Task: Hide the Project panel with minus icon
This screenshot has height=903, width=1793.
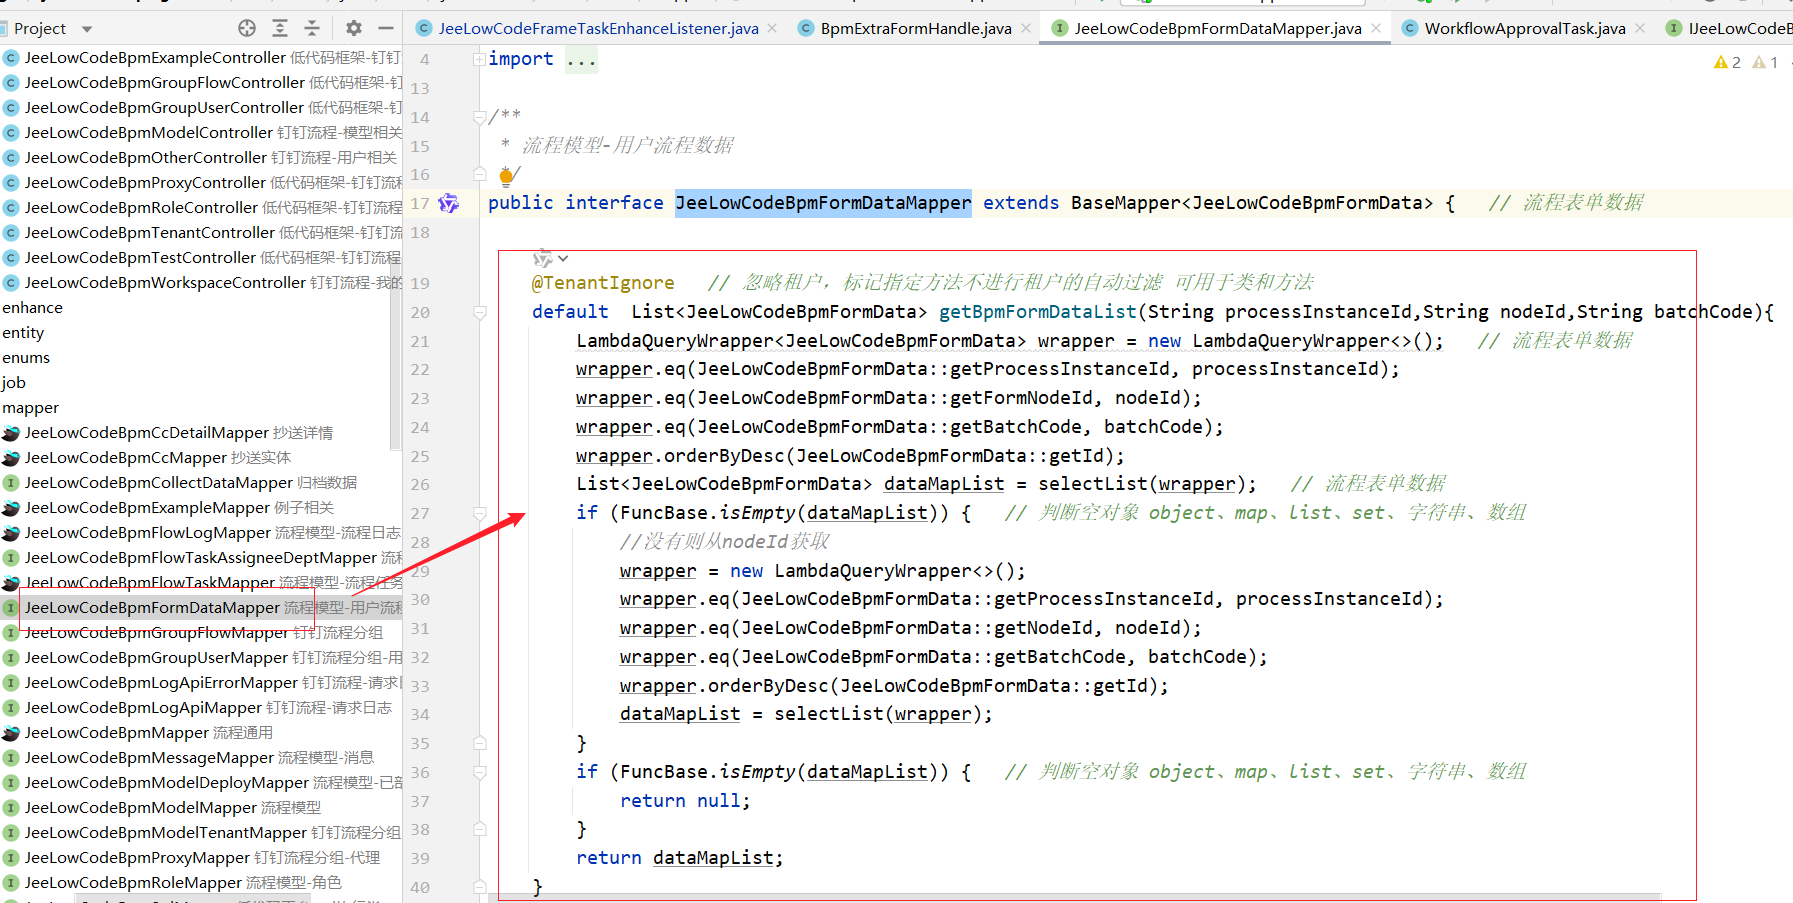Action: (386, 28)
